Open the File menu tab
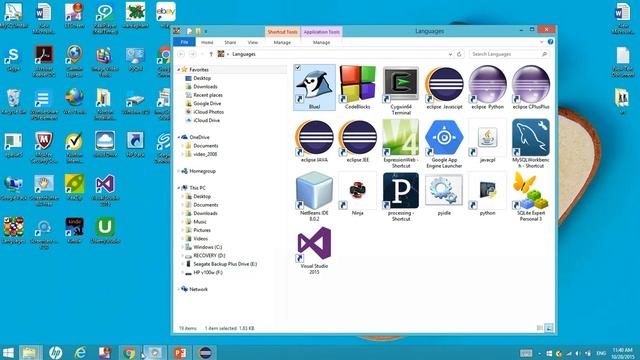The height and width of the screenshot is (360, 640). [x=184, y=42]
